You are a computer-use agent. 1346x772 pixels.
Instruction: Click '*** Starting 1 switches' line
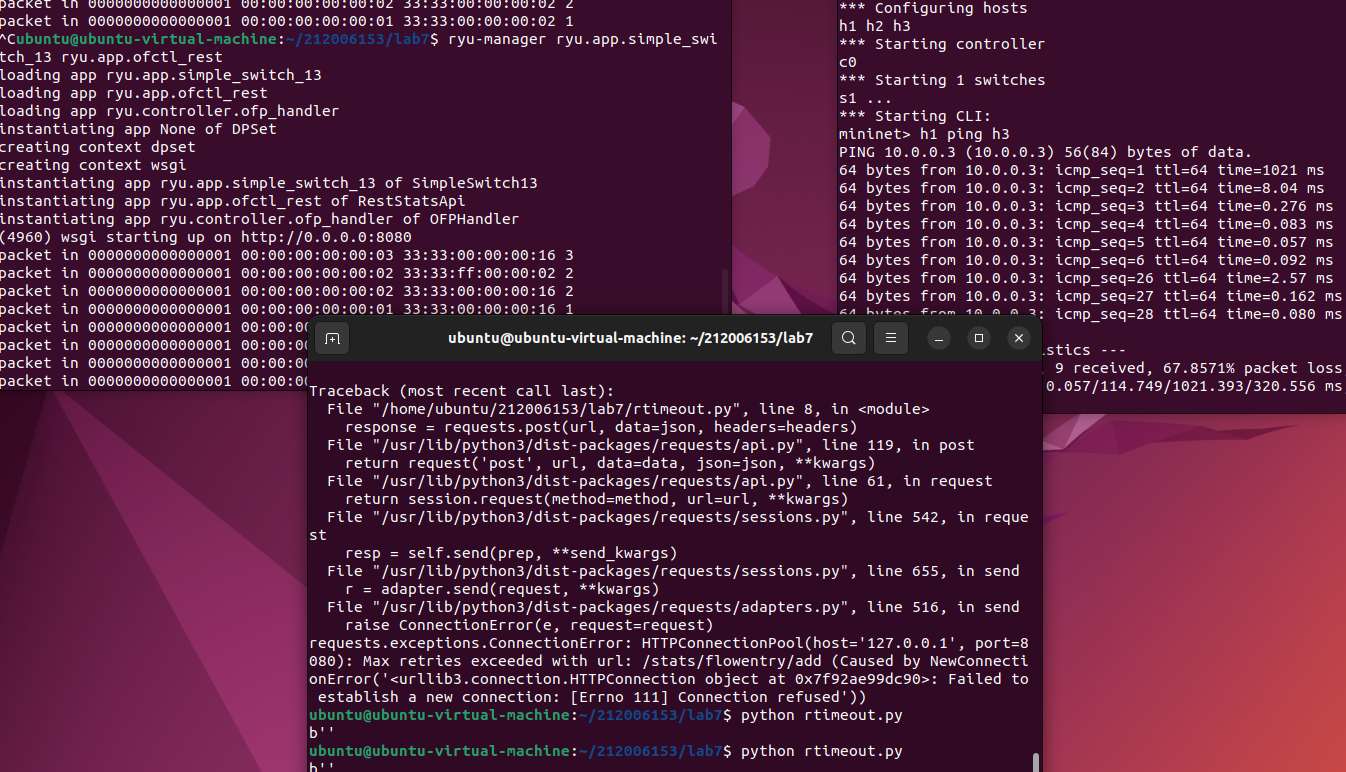pos(942,80)
